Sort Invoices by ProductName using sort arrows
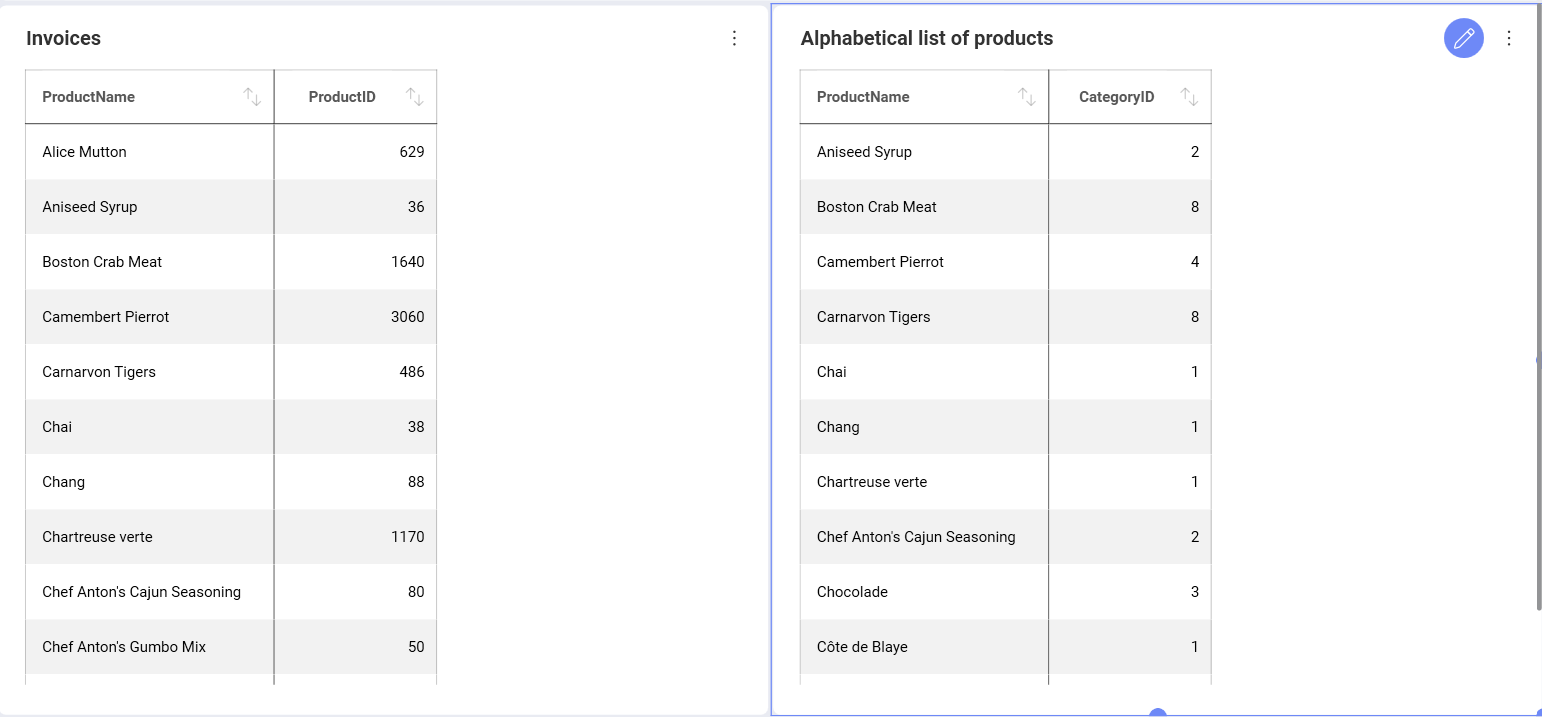1542x717 pixels. coord(252,97)
